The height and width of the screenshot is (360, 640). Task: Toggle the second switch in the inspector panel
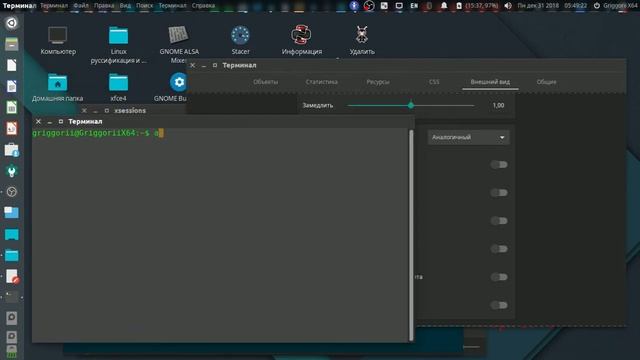[x=499, y=193]
